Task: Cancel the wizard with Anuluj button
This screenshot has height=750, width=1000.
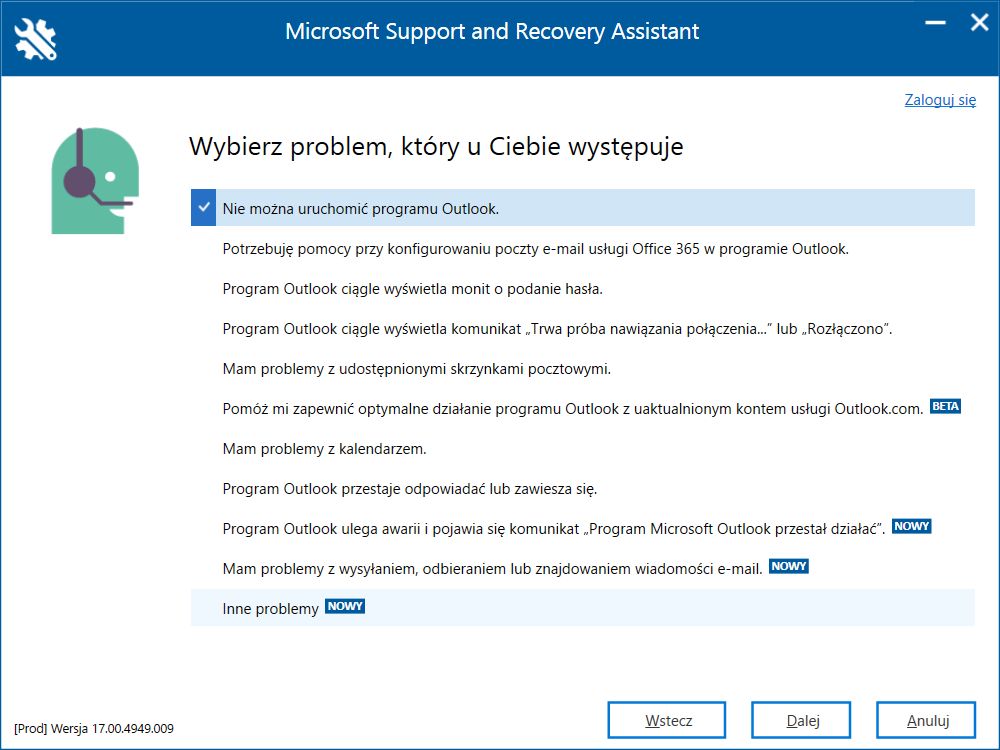Action: tap(926, 720)
